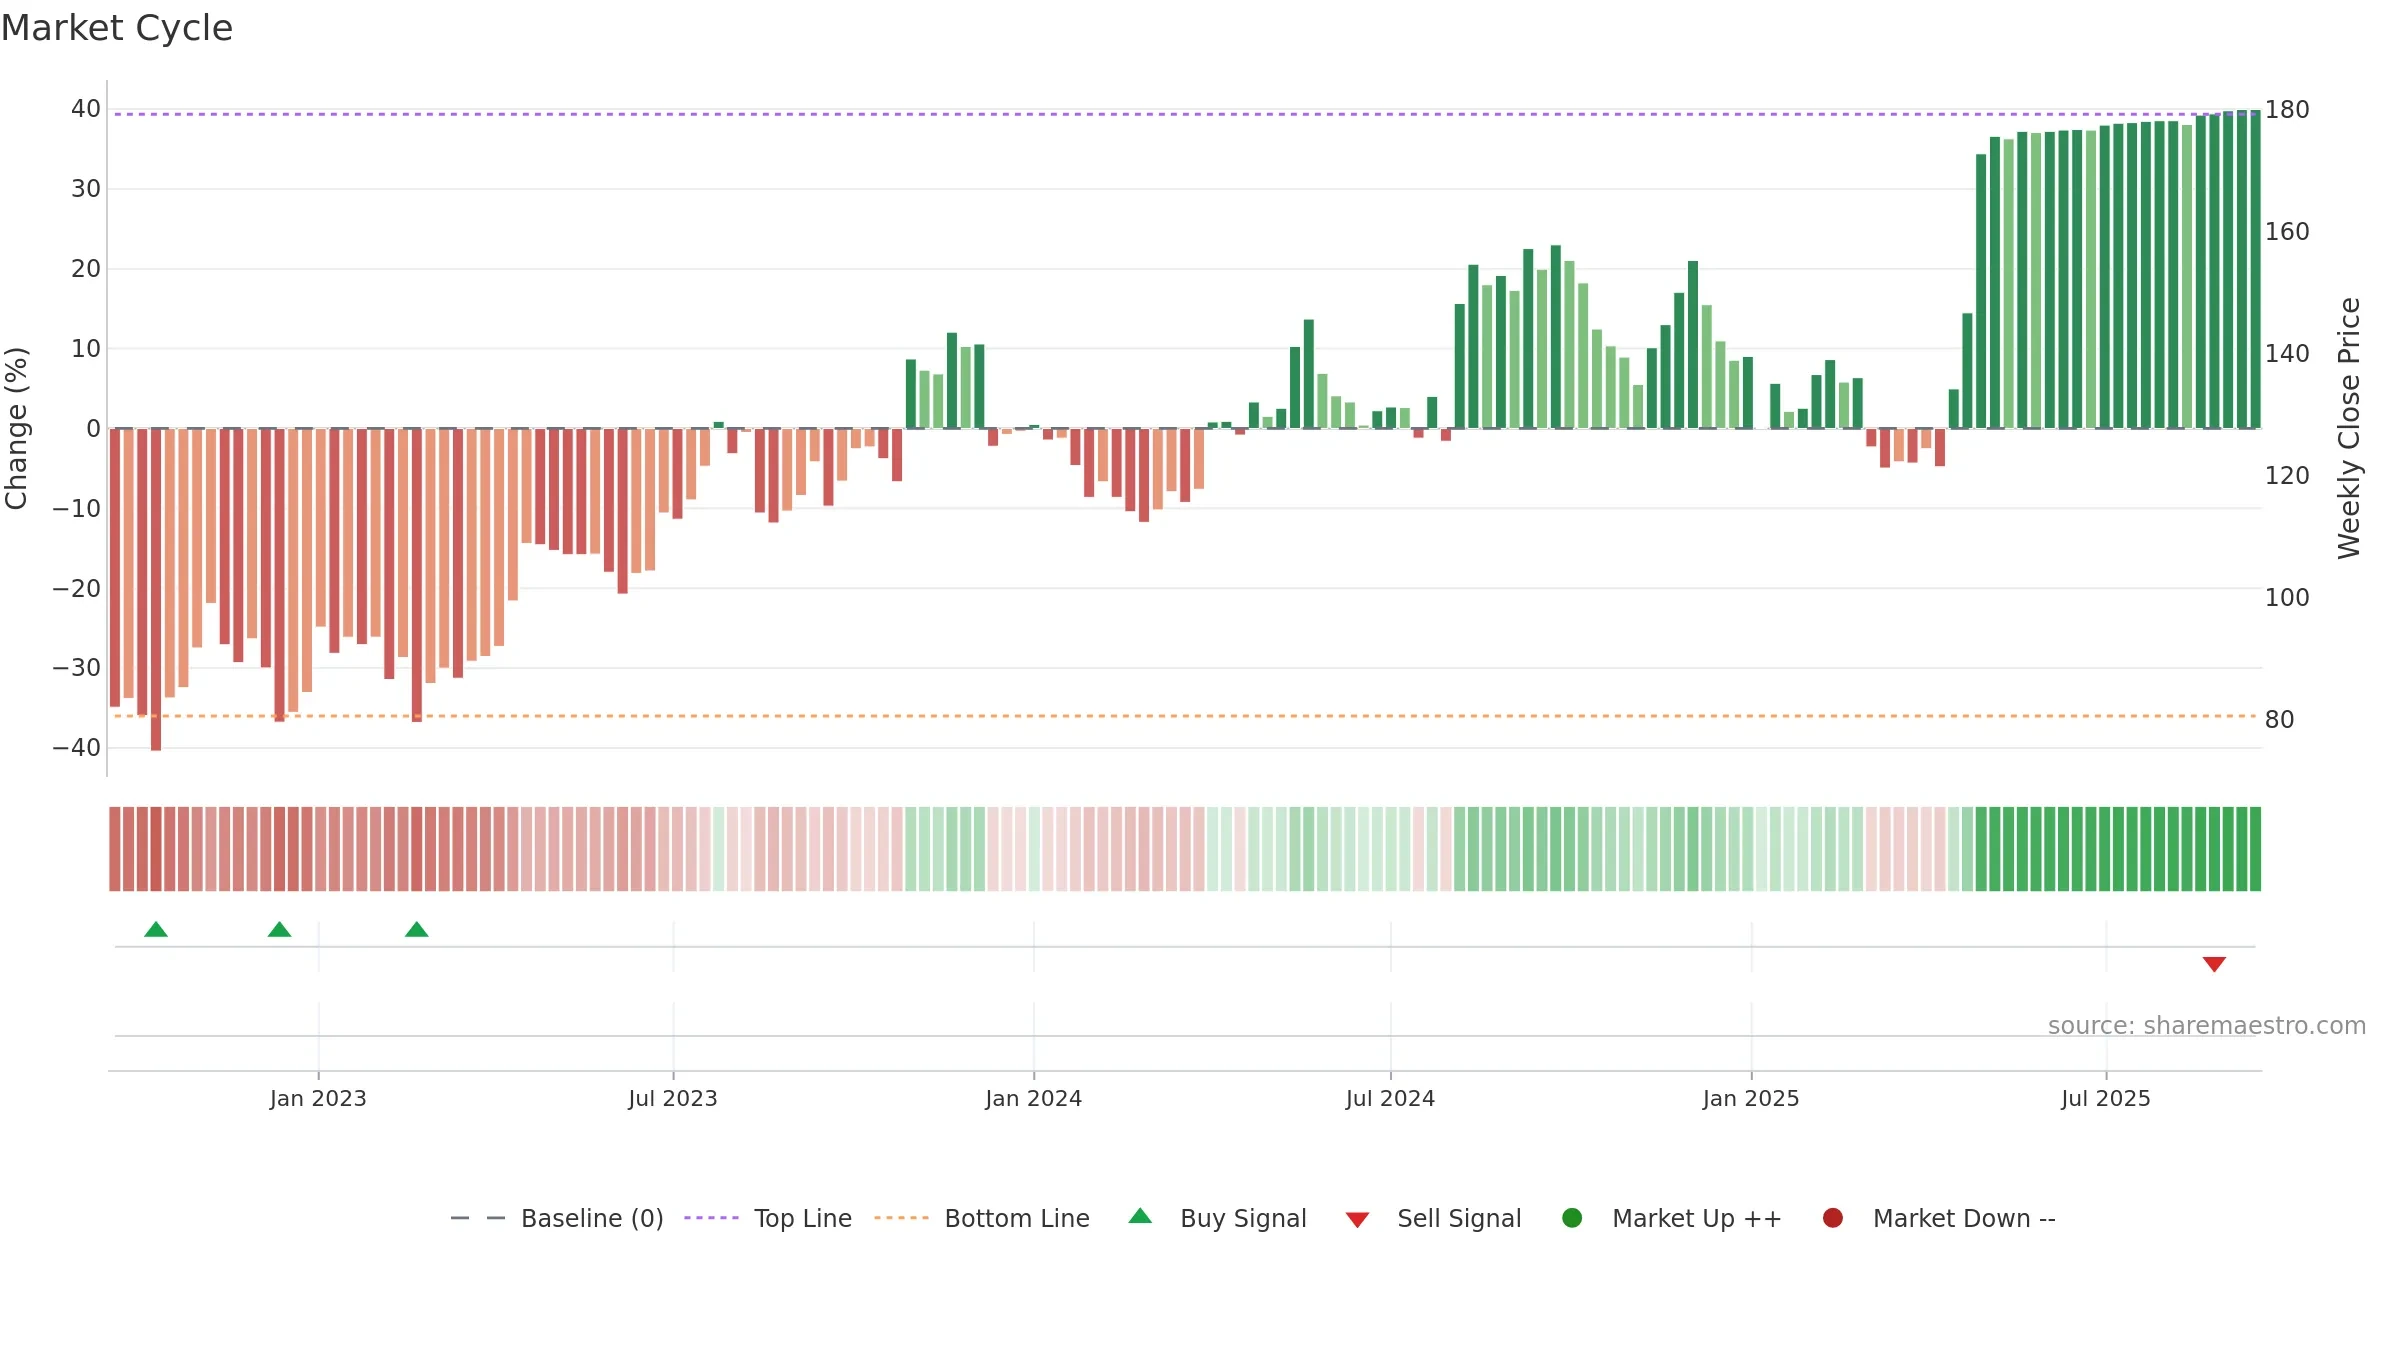Toggle the Sell Signal legend entry
The width and height of the screenshot is (2400, 1350).
click(x=1433, y=1218)
